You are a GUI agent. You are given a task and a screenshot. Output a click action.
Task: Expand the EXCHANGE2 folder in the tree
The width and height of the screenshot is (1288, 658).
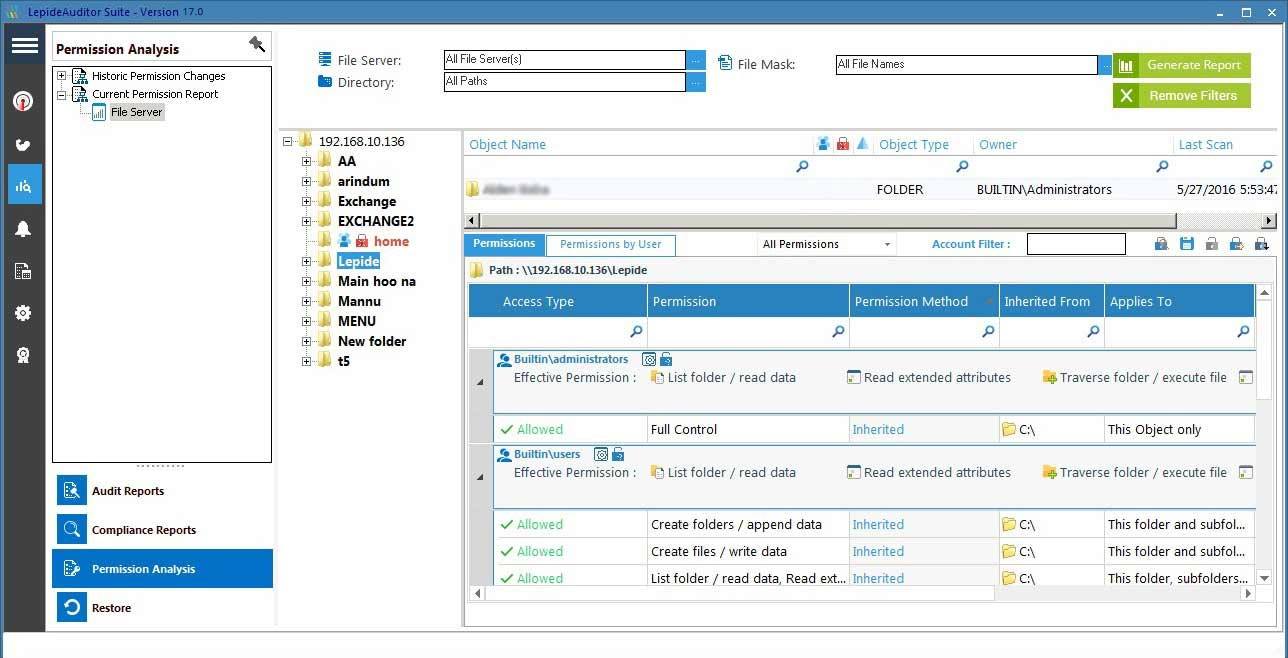306,221
